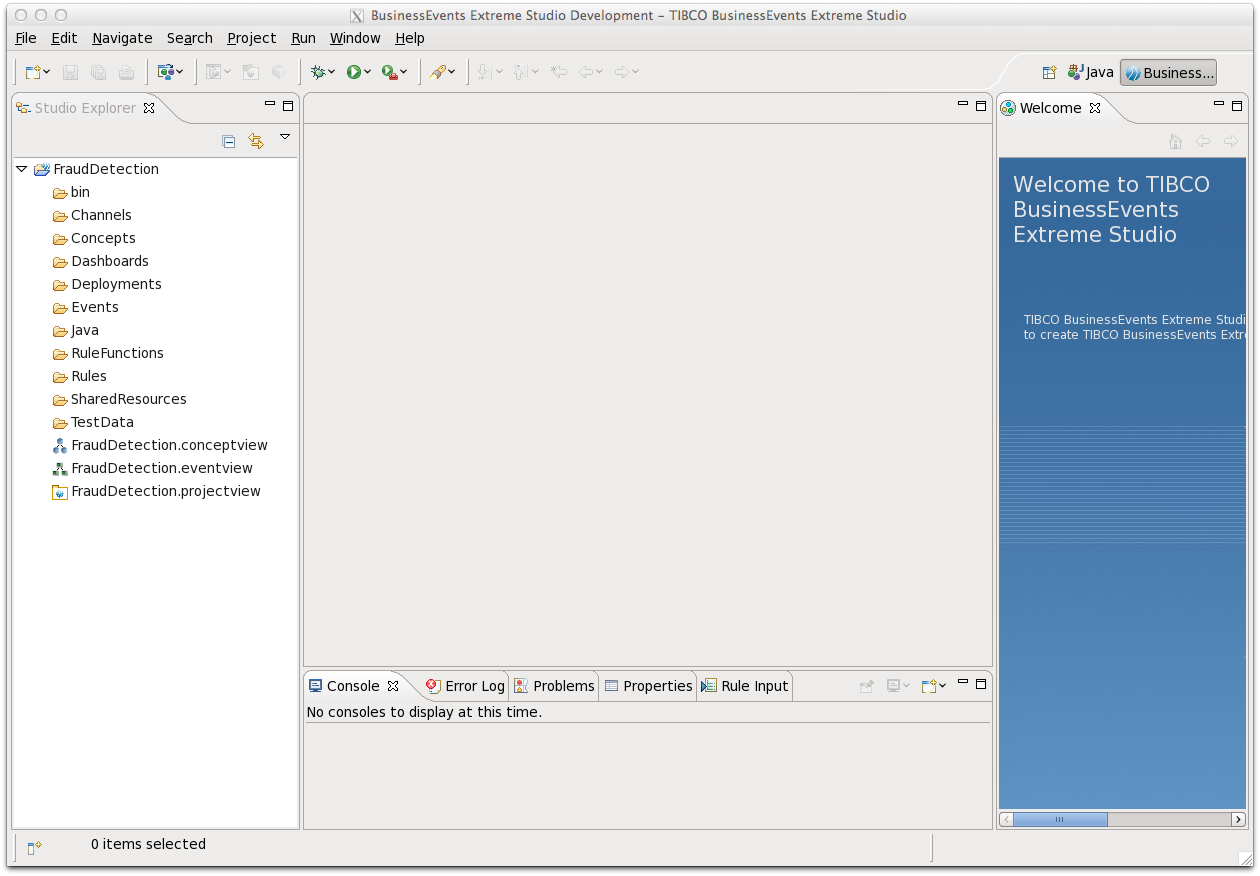
Task: Click the Previous Annotation toolbar icon
Action: pyautogui.click(x=520, y=72)
